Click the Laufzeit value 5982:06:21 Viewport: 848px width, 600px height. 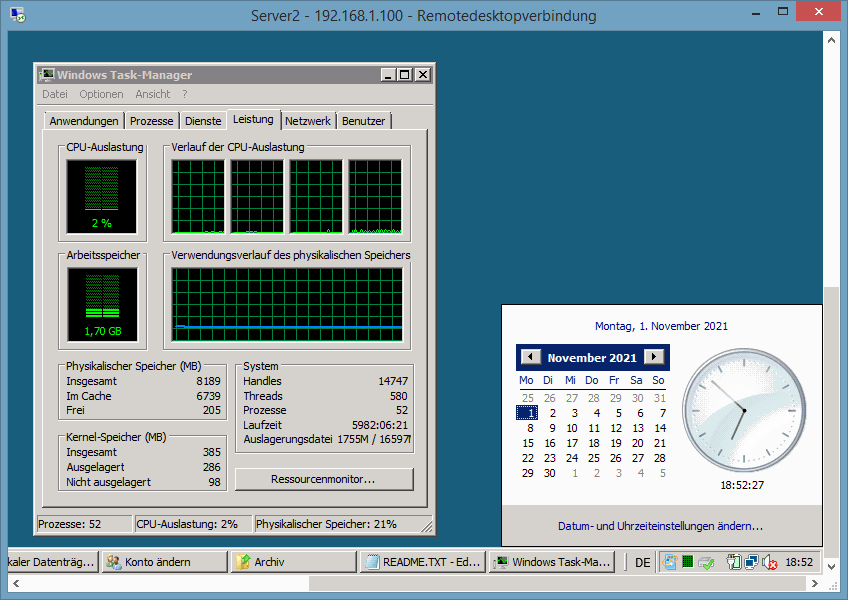coord(380,425)
